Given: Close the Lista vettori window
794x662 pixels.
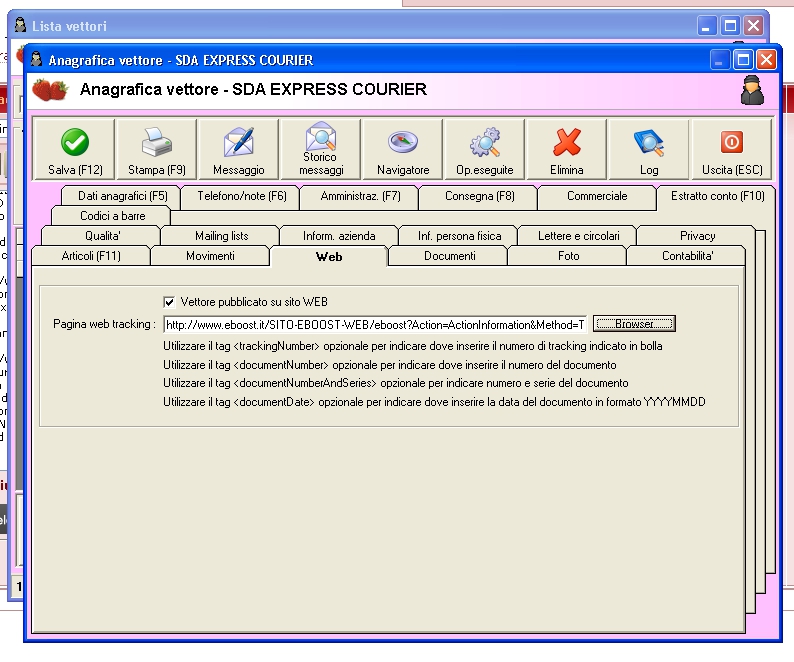Looking at the screenshot, I should point(753,25).
